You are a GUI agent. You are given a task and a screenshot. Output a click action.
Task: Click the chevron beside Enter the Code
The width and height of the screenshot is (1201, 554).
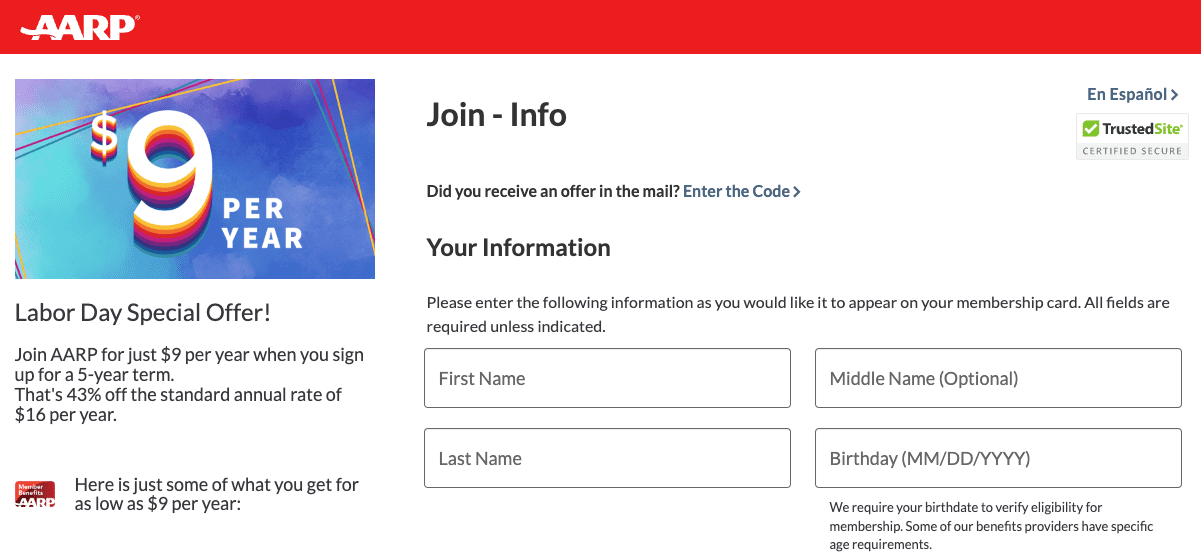point(796,191)
